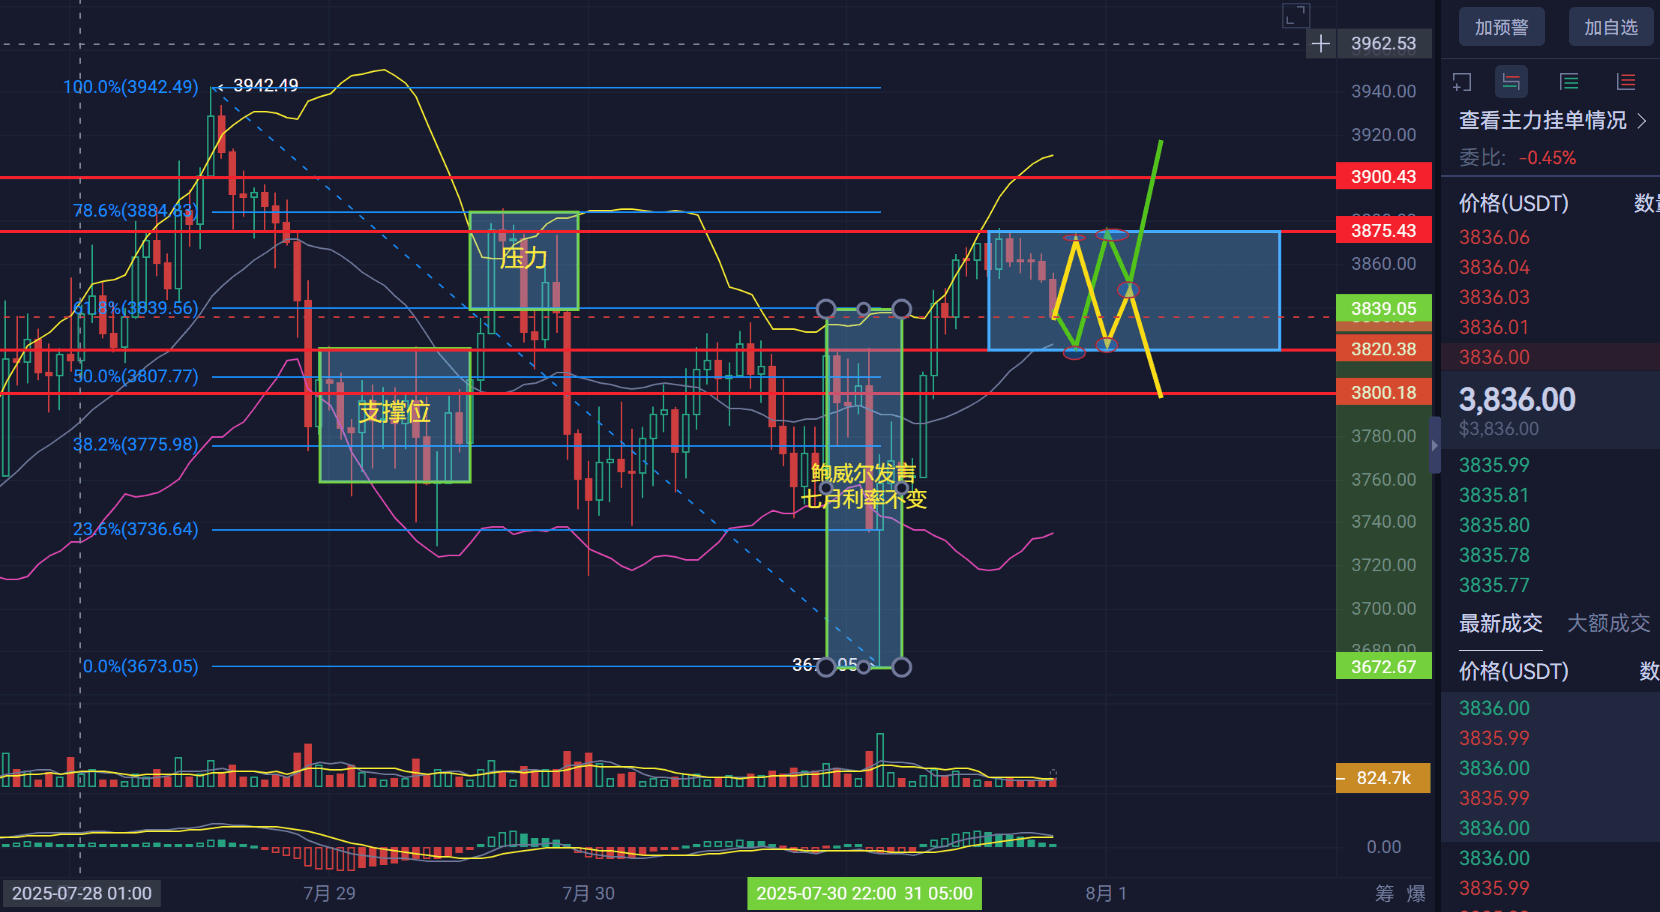Click the 824.7k volume label
The width and height of the screenshot is (1660, 912).
(x=1384, y=778)
